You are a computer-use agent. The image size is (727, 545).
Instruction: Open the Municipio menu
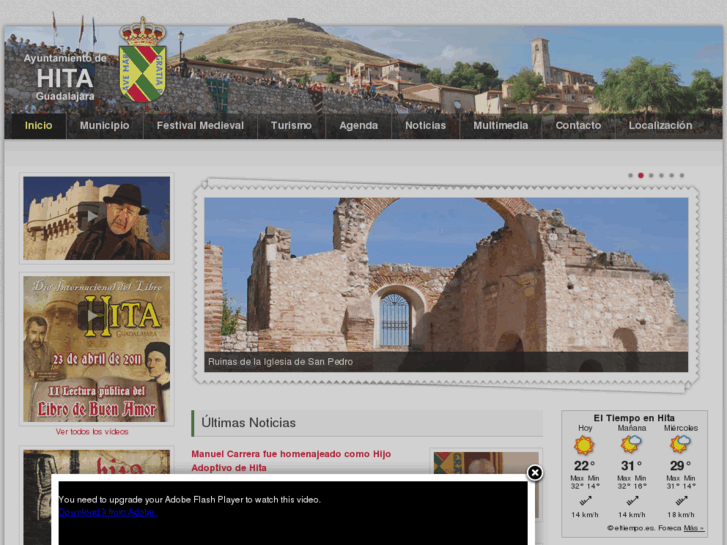pyautogui.click(x=104, y=125)
